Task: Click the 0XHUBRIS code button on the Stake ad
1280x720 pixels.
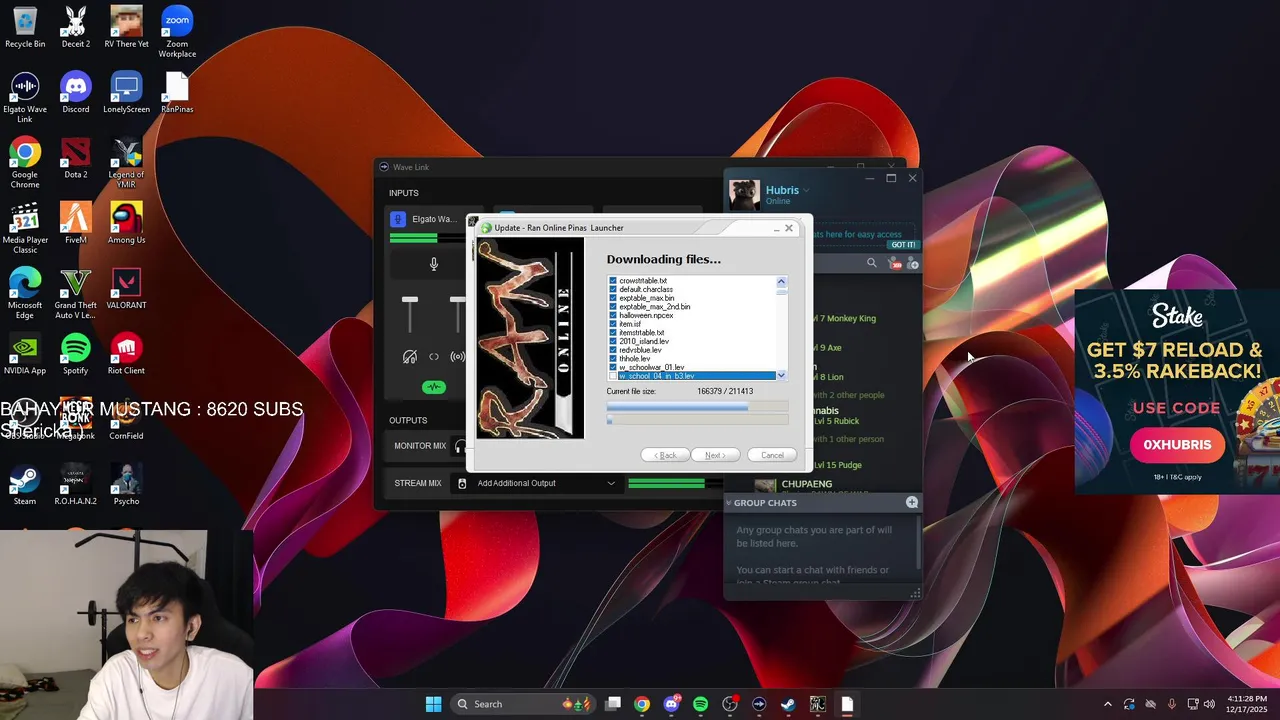Action: (x=1177, y=445)
